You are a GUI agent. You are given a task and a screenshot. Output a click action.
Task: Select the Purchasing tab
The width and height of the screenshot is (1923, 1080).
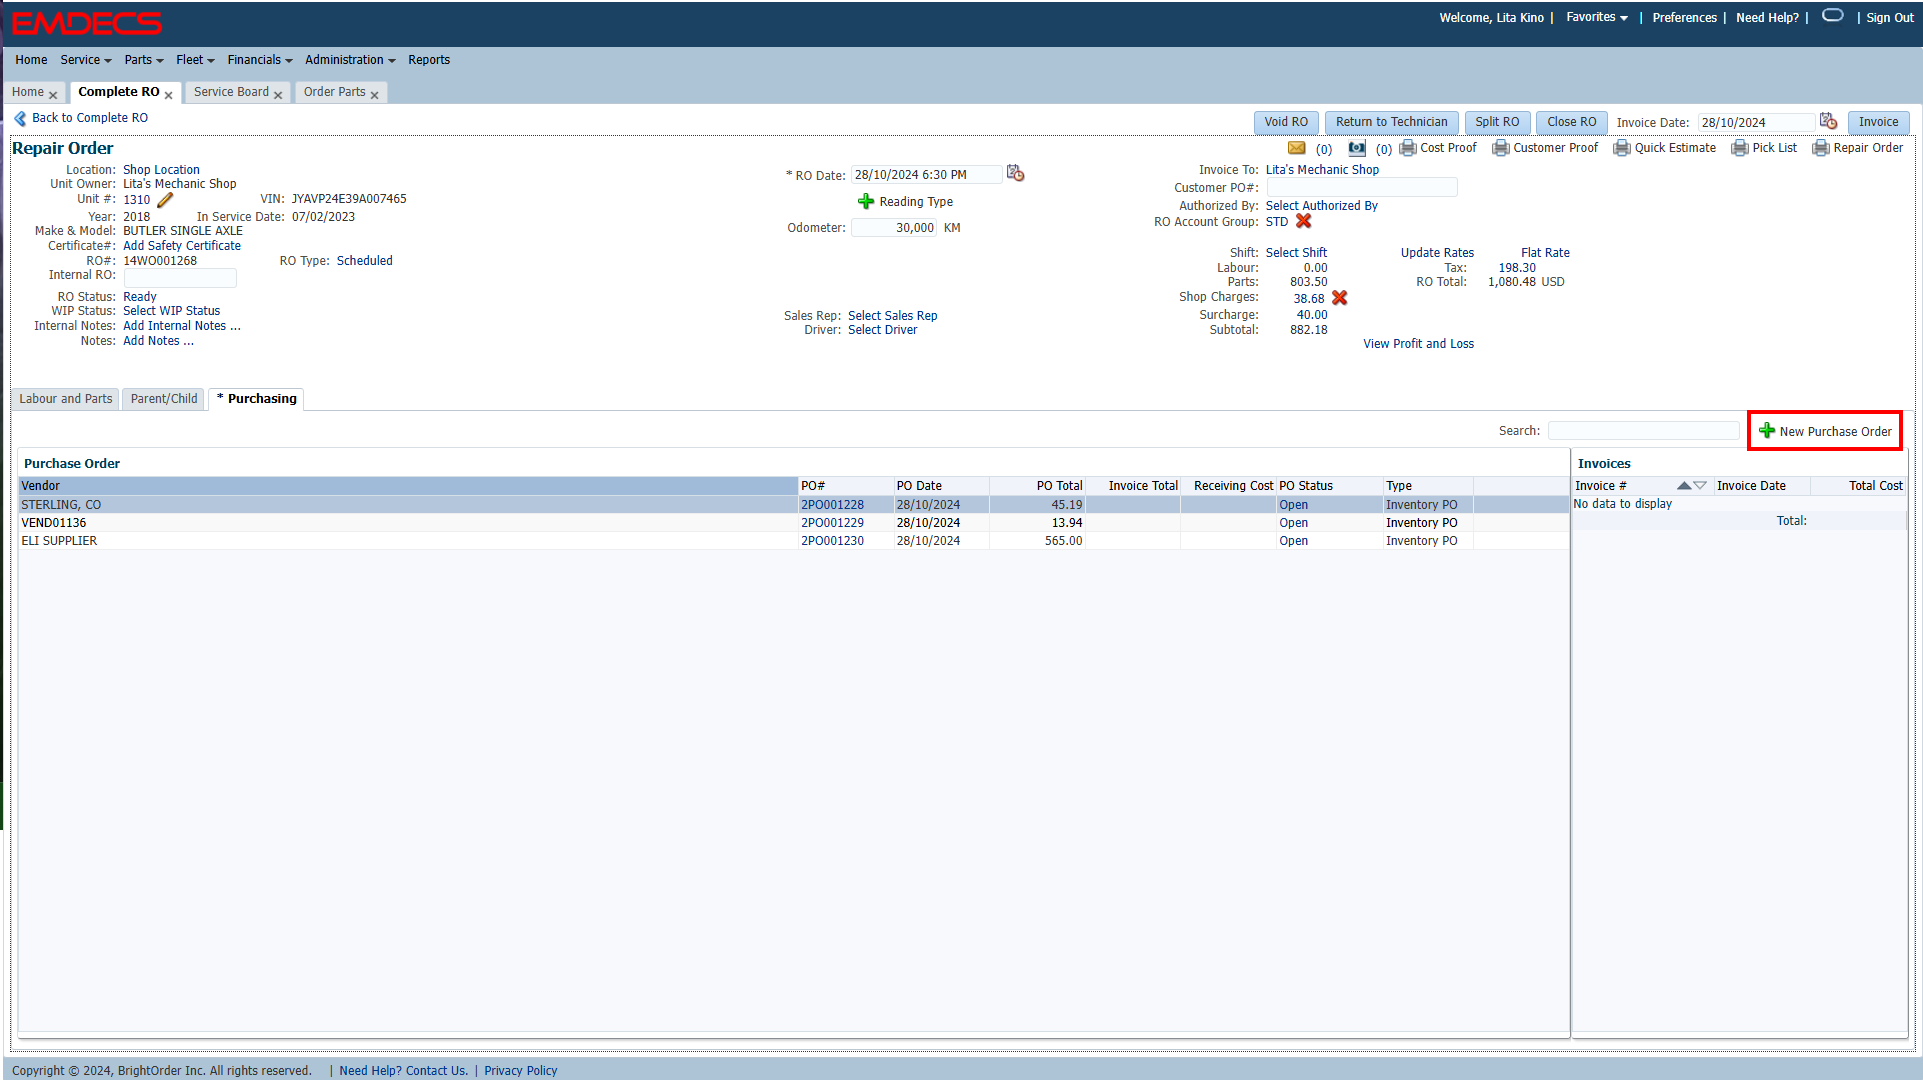[257, 399]
